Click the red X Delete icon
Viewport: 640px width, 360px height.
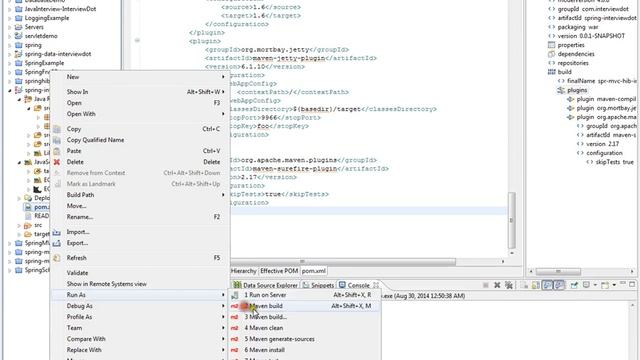(57, 162)
